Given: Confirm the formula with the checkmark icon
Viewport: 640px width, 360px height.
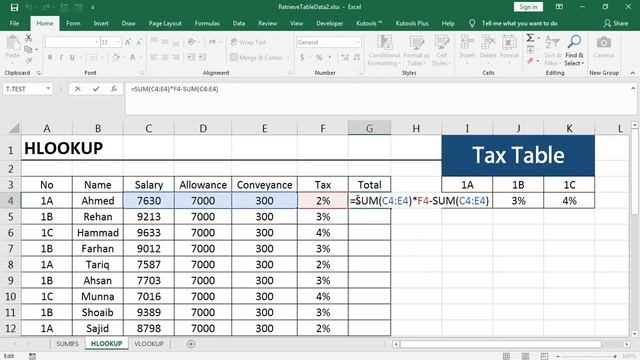Looking at the screenshot, I should tap(96, 89).
